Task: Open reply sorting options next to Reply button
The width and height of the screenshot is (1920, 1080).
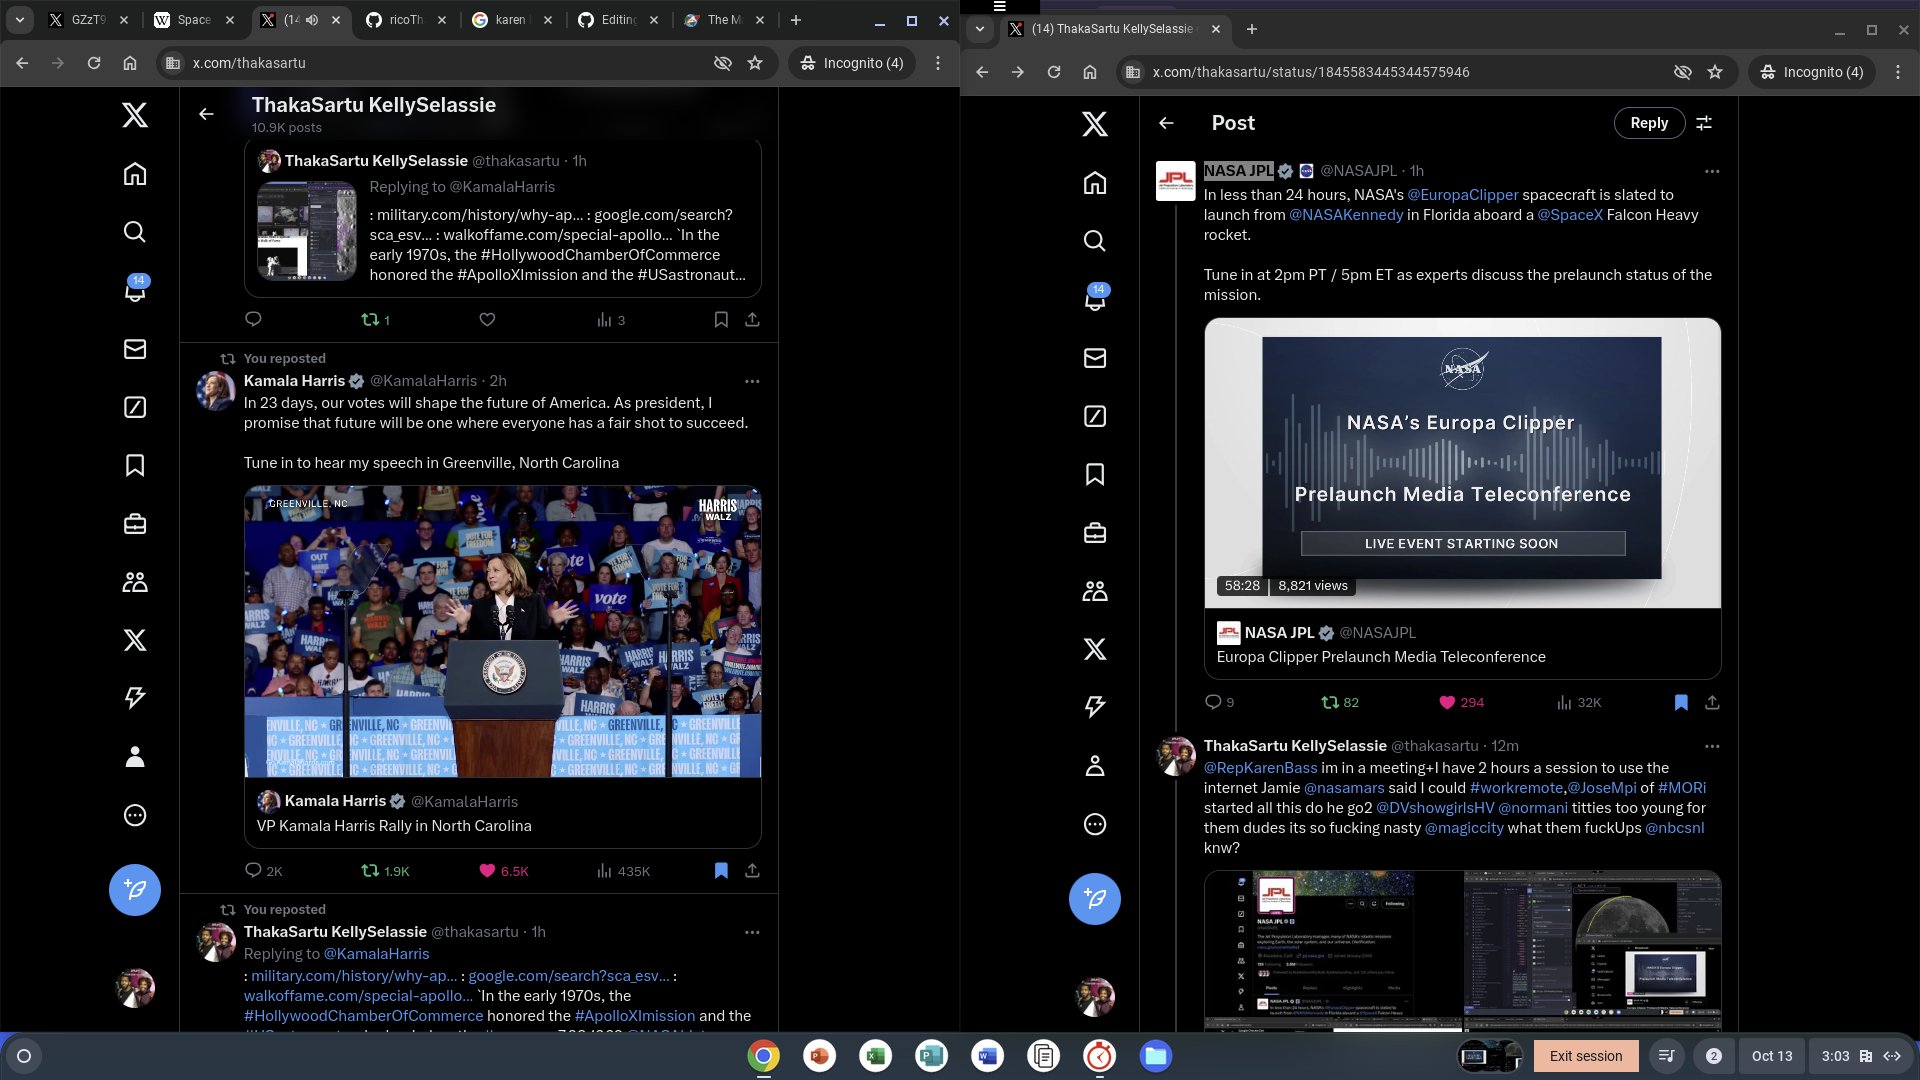Action: (1704, 123)
